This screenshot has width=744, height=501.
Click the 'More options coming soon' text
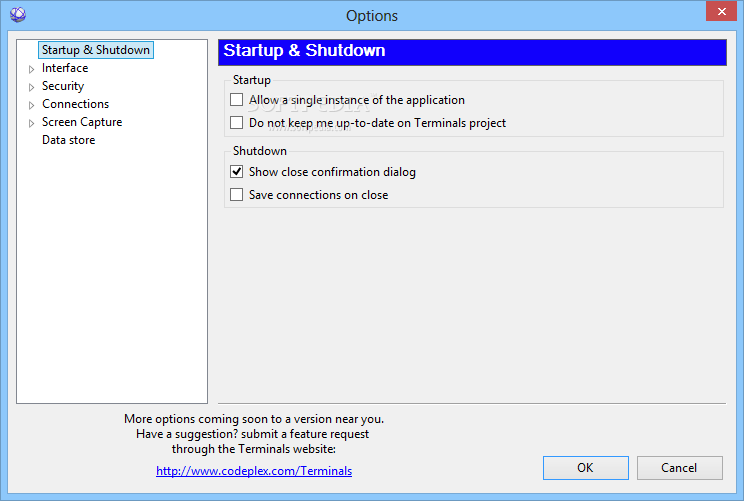(x=254, y=419)
